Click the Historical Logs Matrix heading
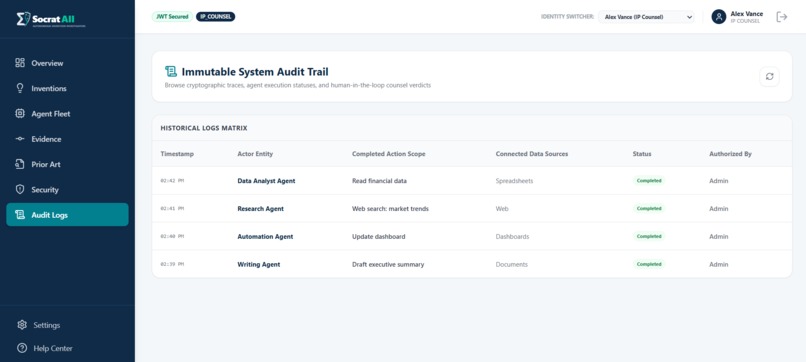This screenshot has width=806, height=362. coord(204,128)
